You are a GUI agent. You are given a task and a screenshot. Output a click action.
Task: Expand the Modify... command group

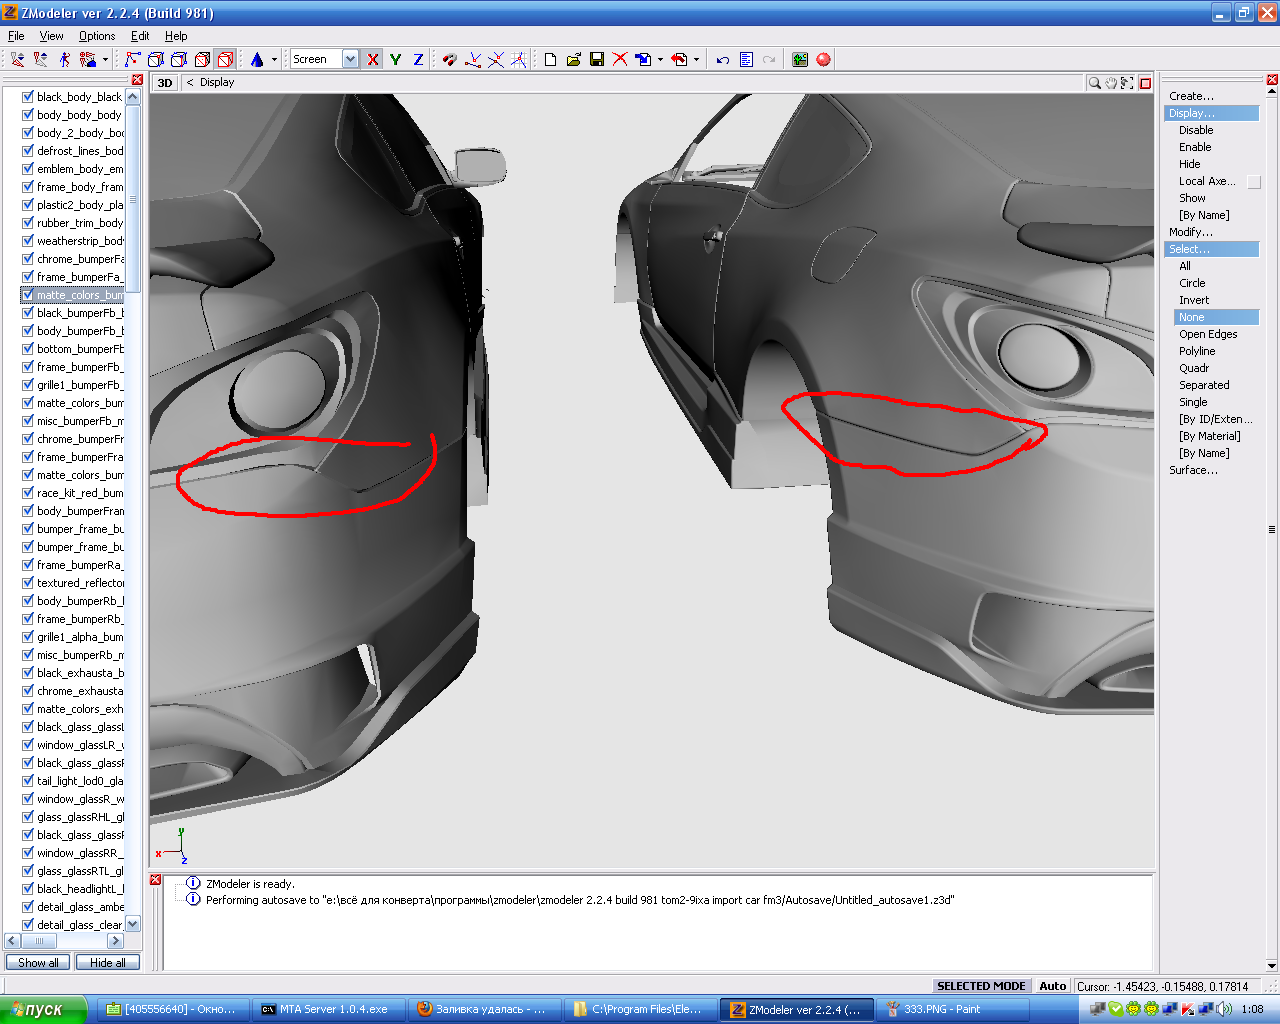pos(1190,232)
